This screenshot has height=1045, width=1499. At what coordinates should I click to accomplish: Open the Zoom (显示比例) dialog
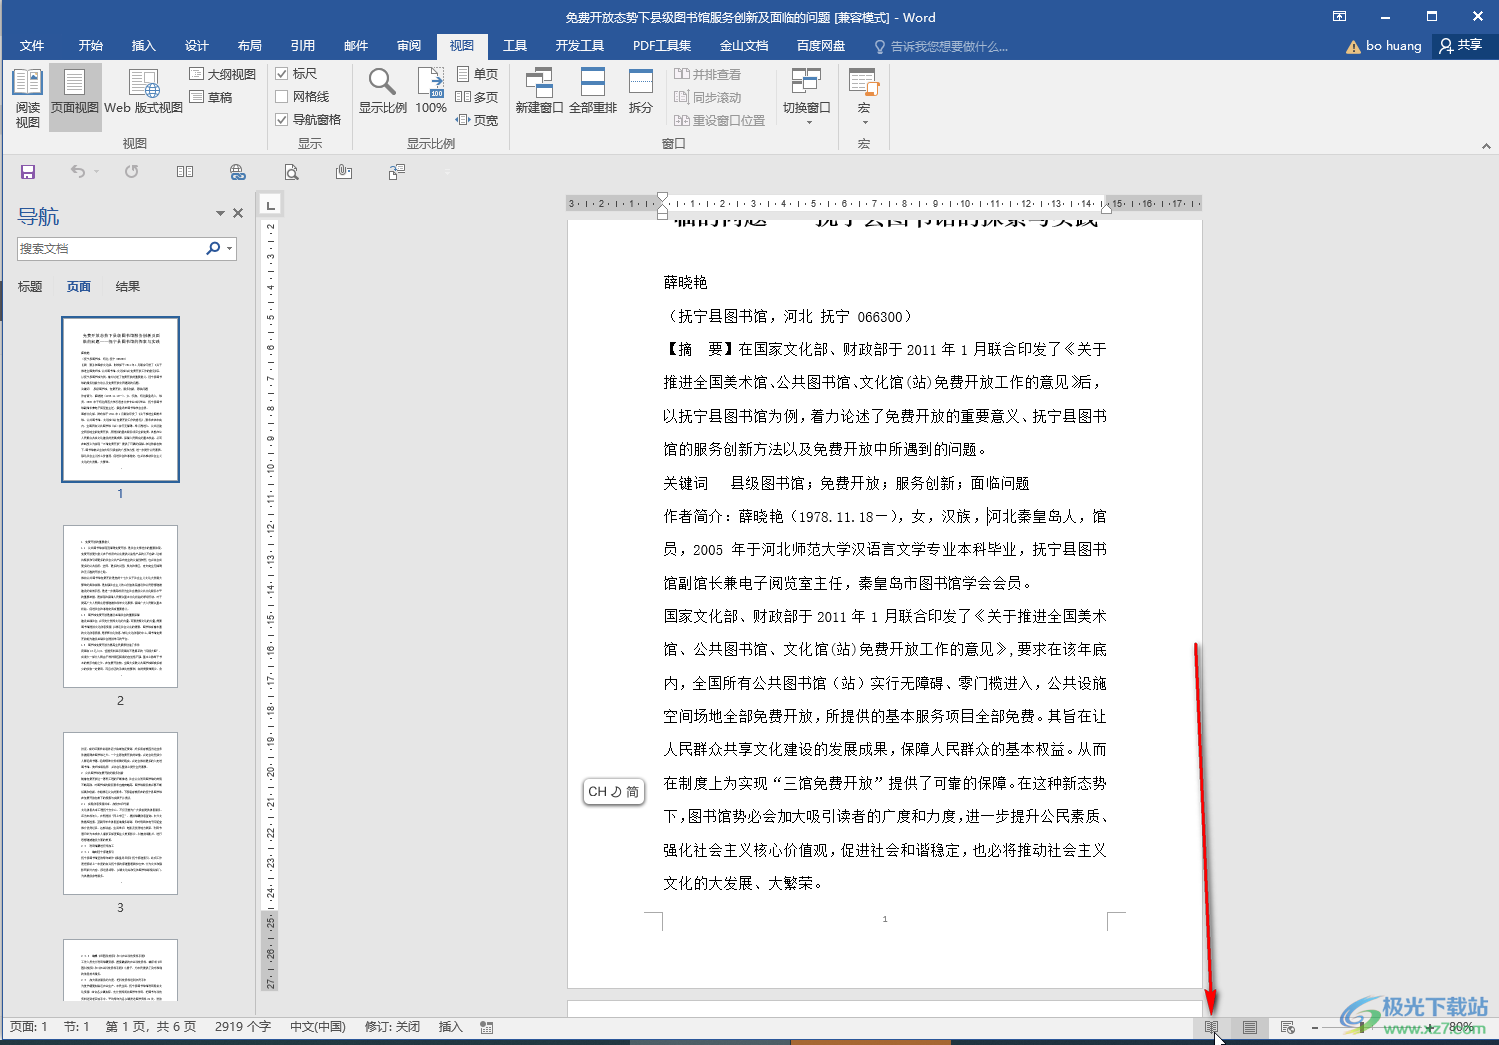click(383, 92)
